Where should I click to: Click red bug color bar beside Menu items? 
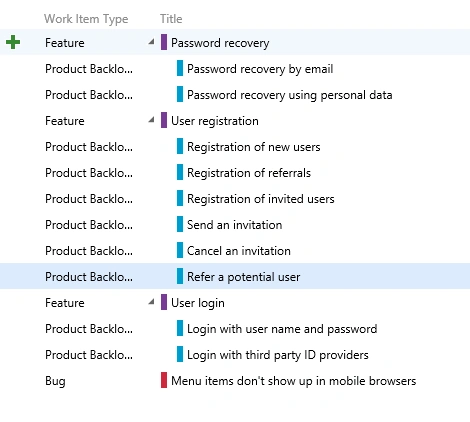tap(164, 380)
